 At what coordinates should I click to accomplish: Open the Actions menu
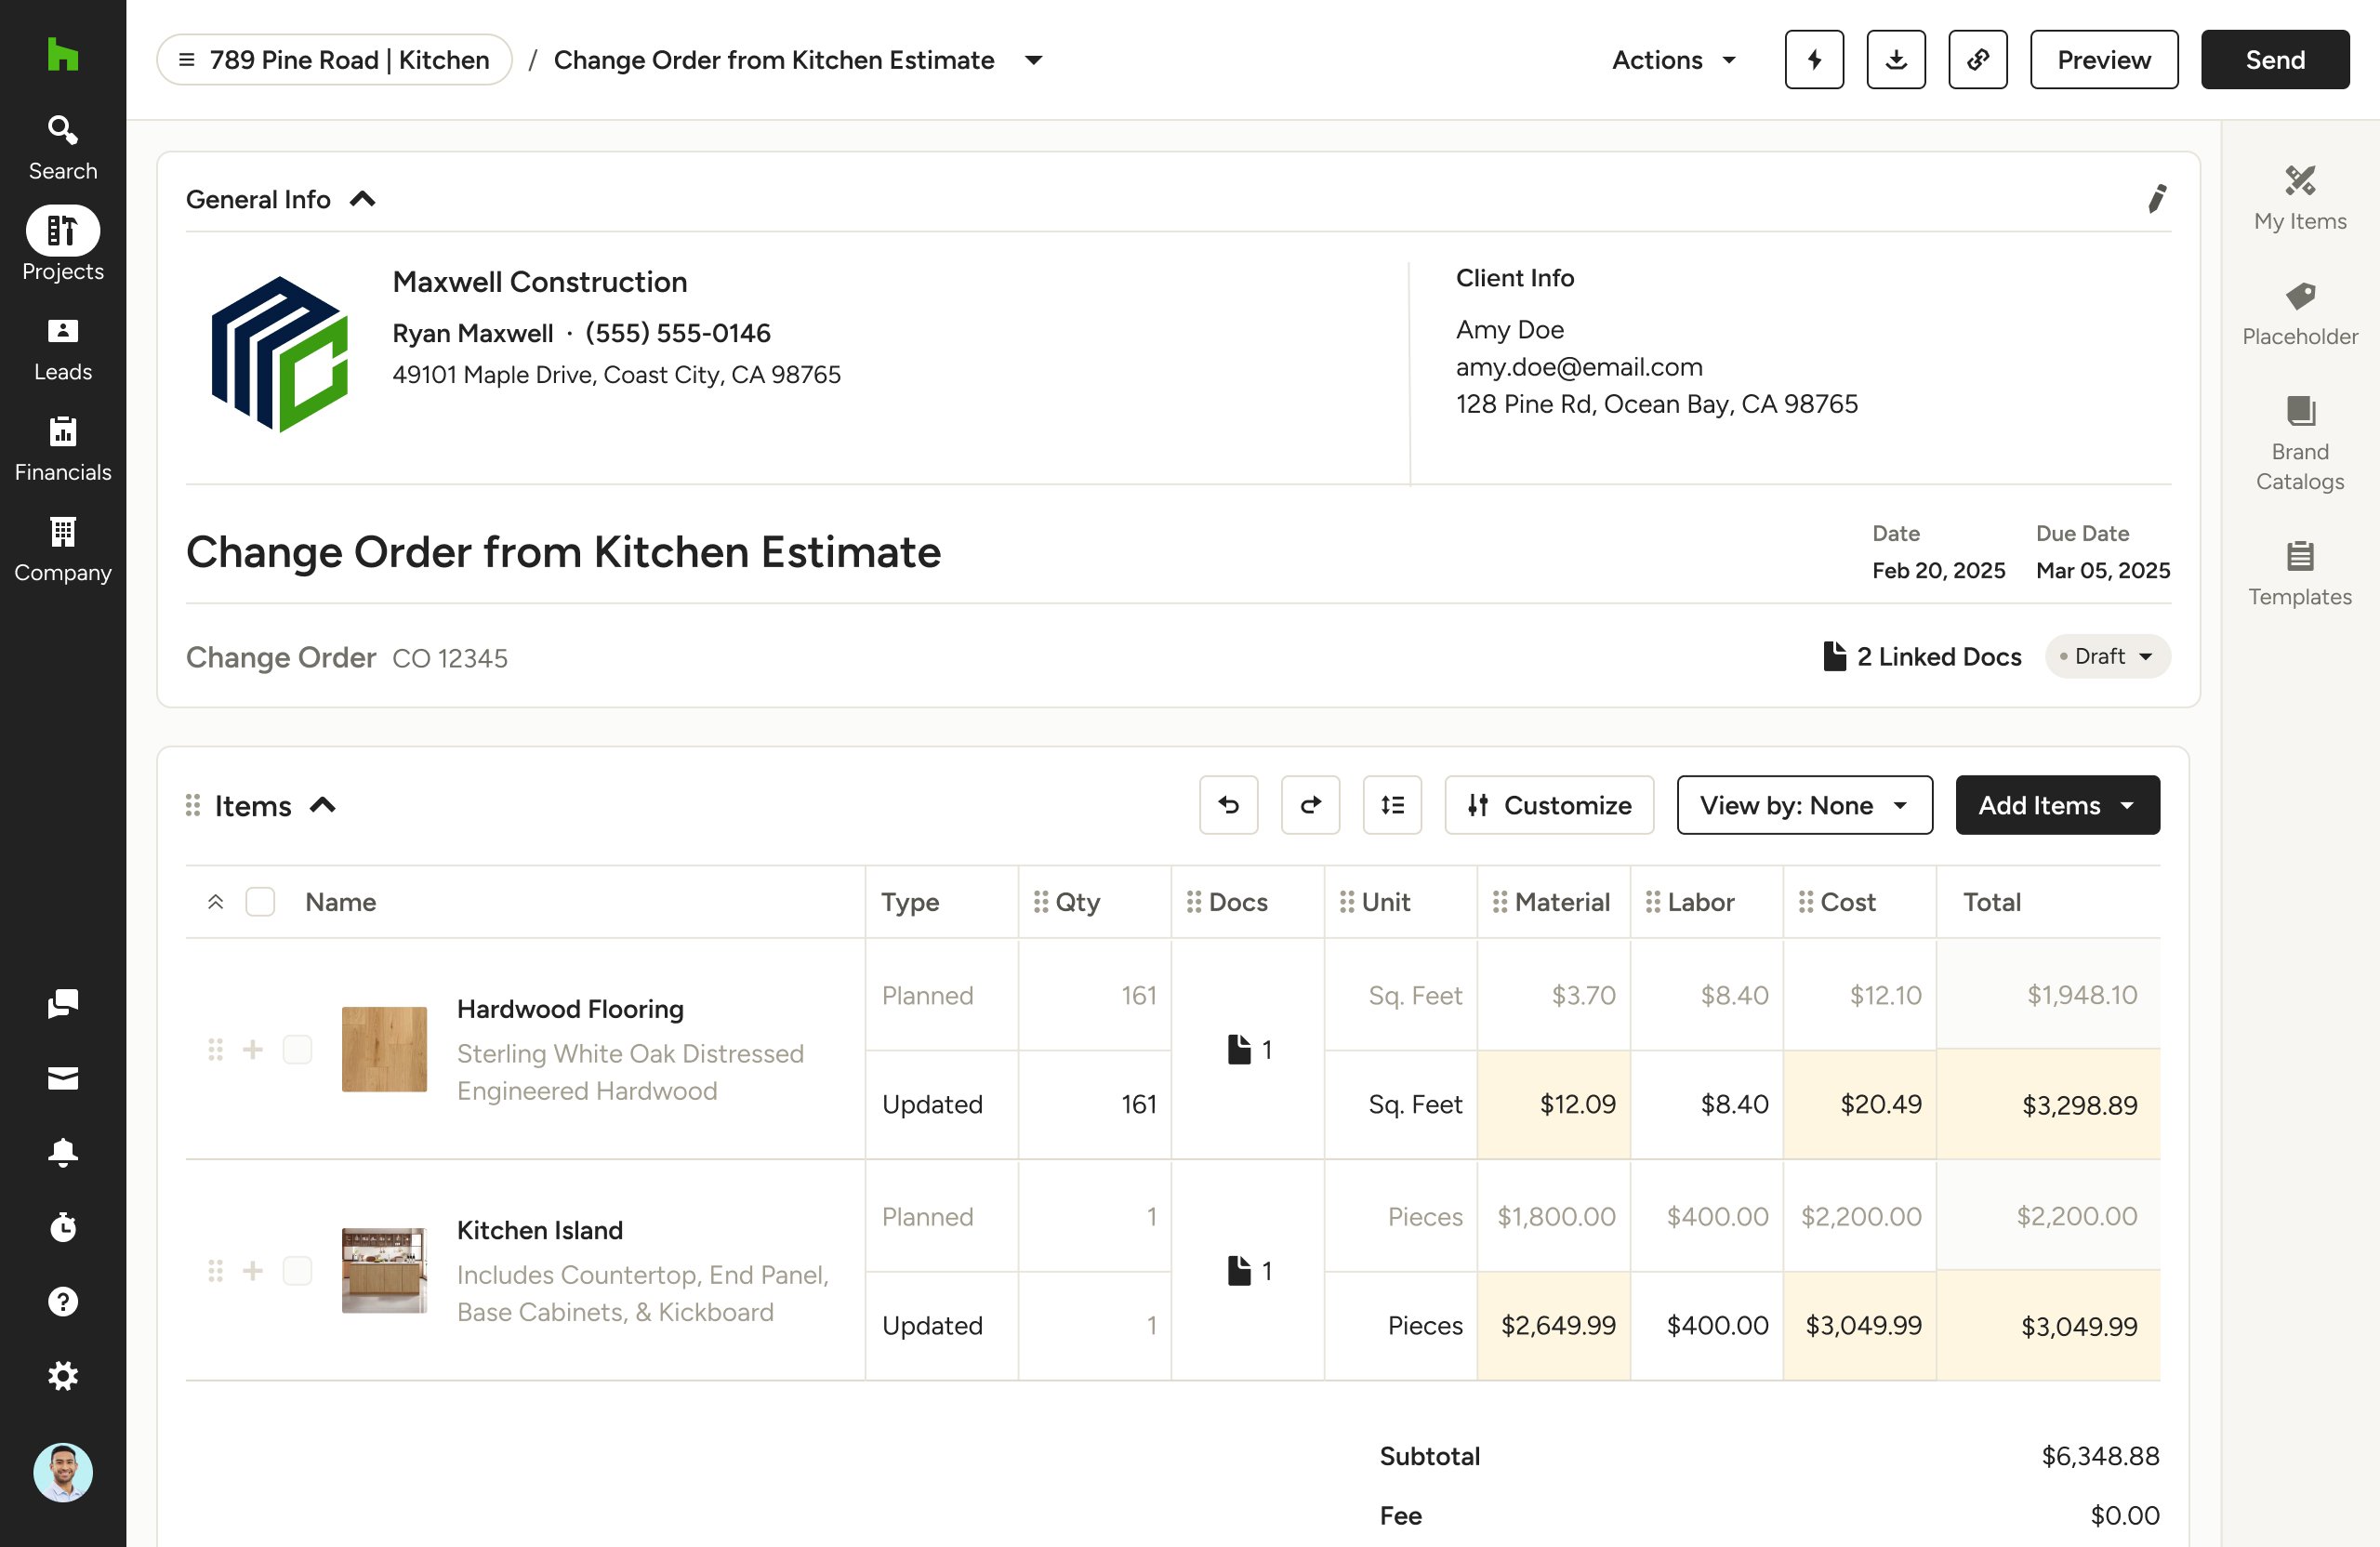[x=1674, y=60]
